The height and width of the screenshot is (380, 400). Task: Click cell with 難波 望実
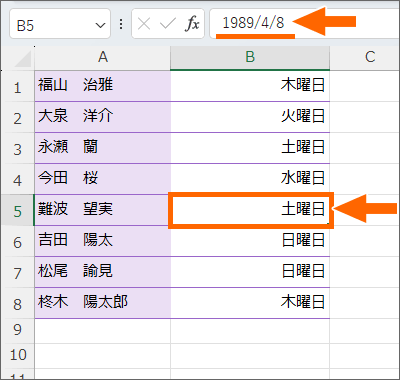tap(103, 210)
